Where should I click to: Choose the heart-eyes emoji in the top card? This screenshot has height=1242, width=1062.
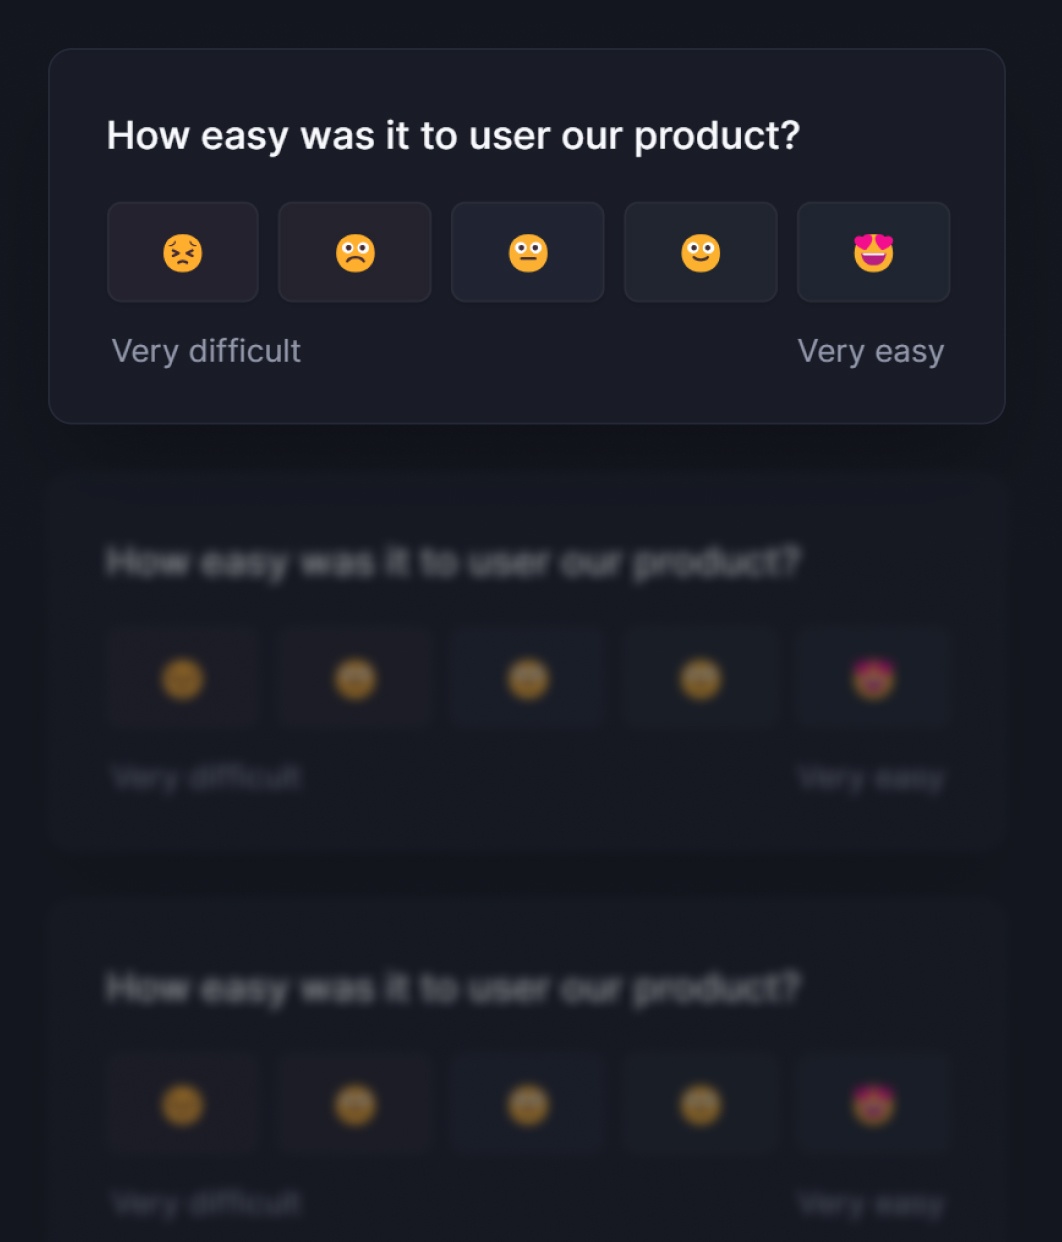874,252
